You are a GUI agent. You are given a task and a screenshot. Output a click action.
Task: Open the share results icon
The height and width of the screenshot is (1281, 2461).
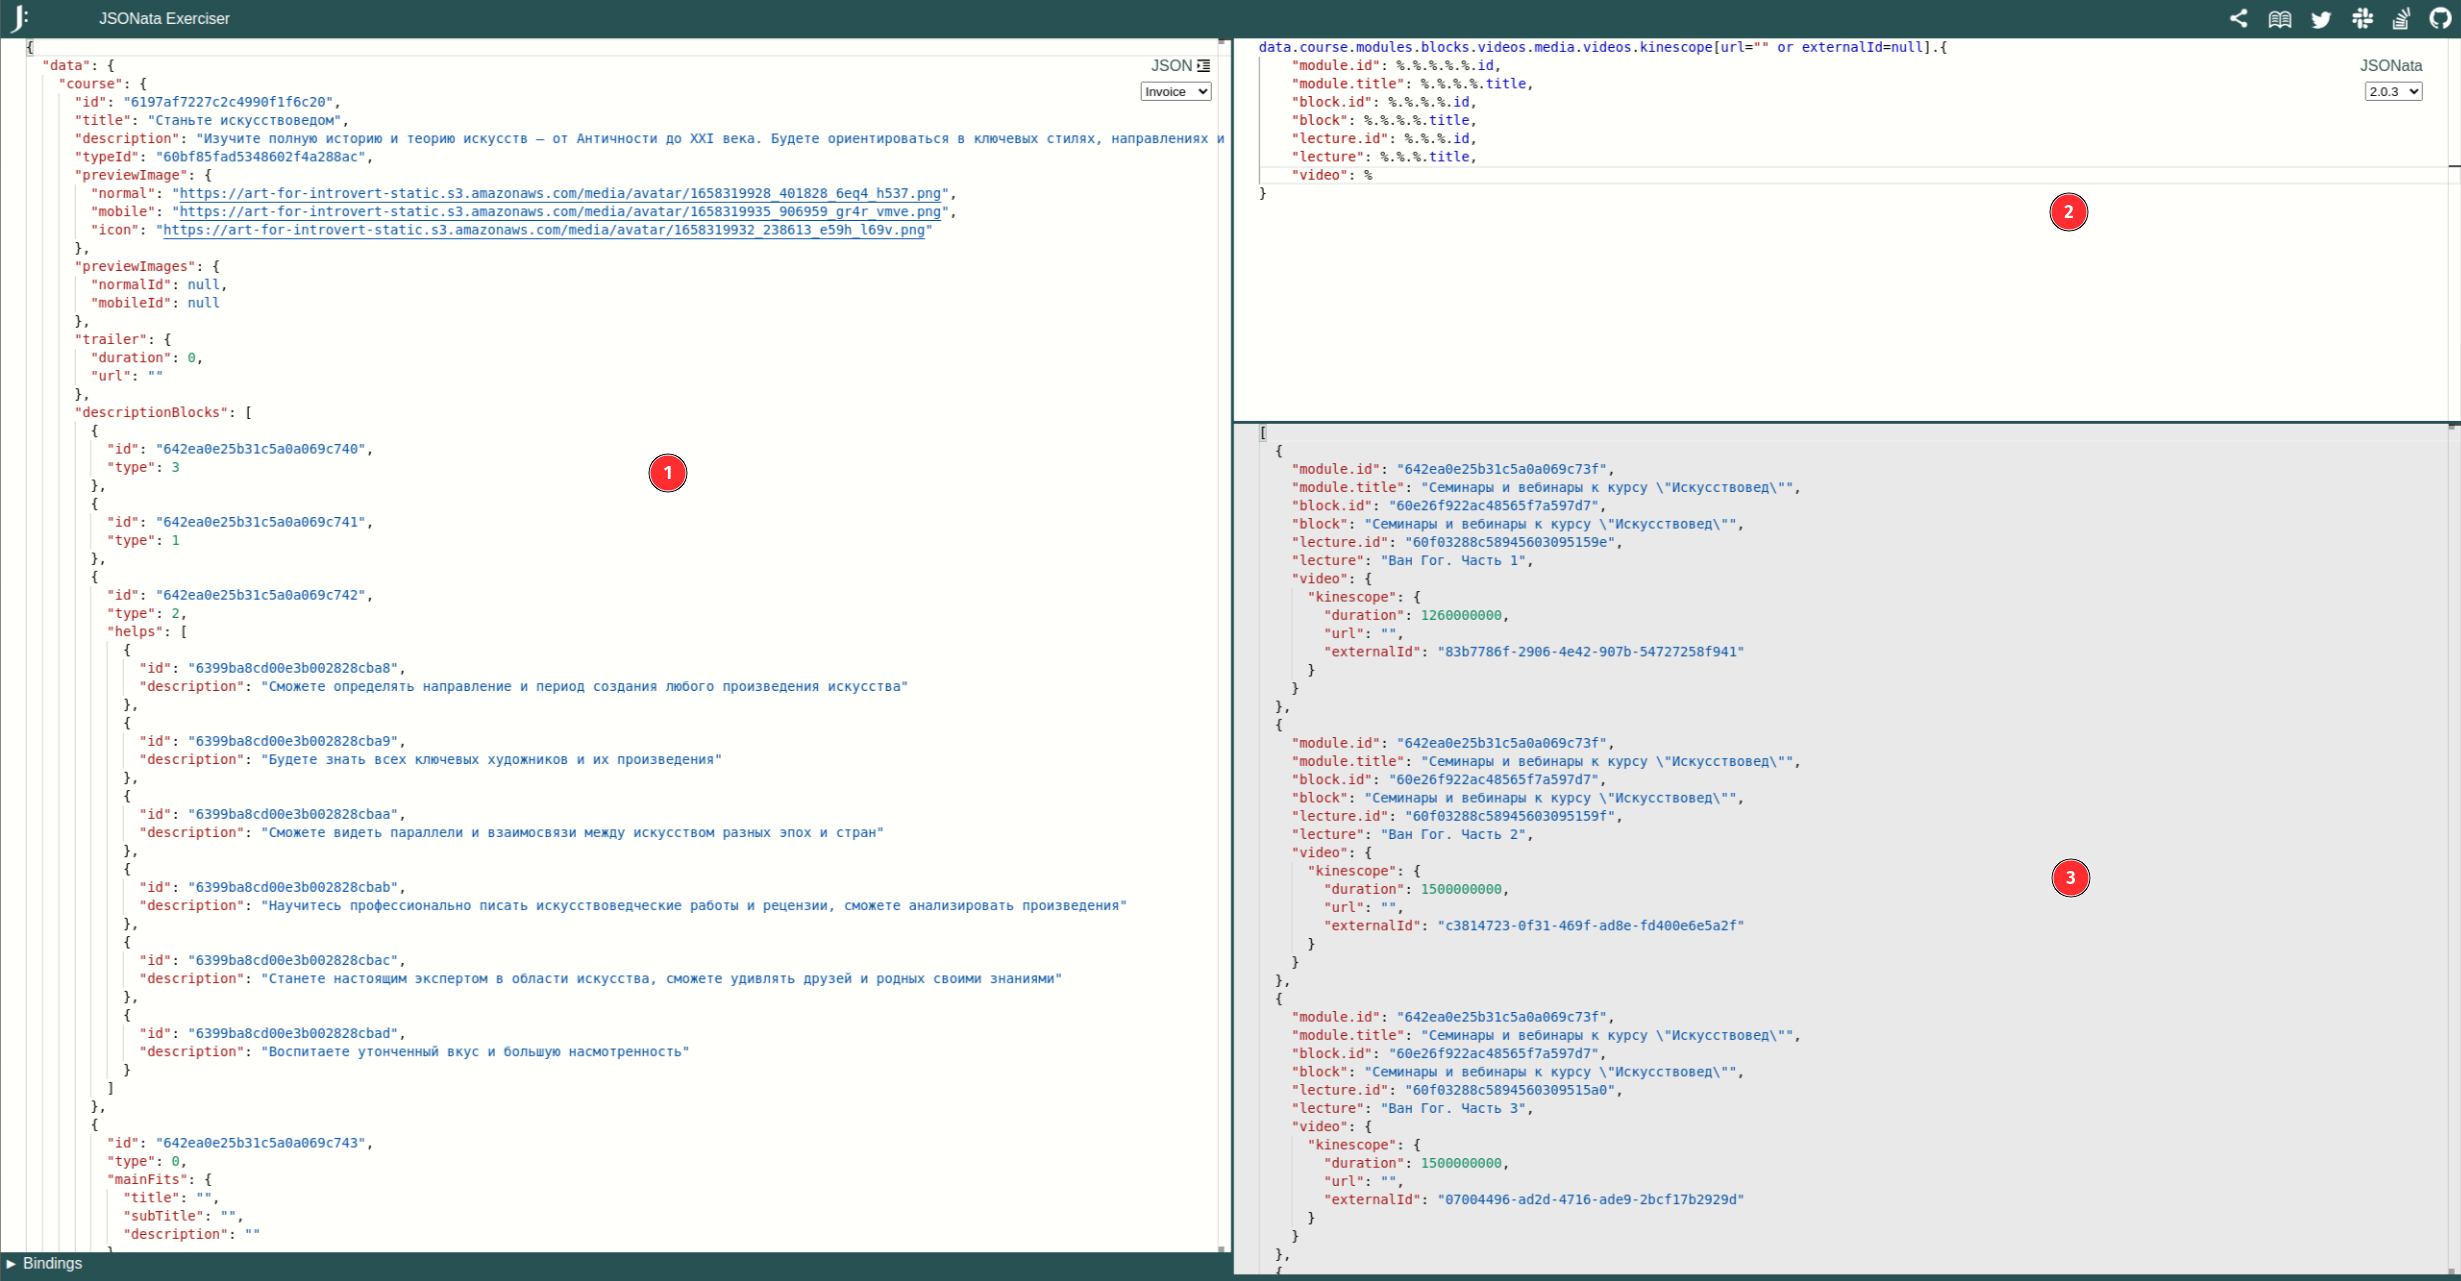(x=2240, y=19)
